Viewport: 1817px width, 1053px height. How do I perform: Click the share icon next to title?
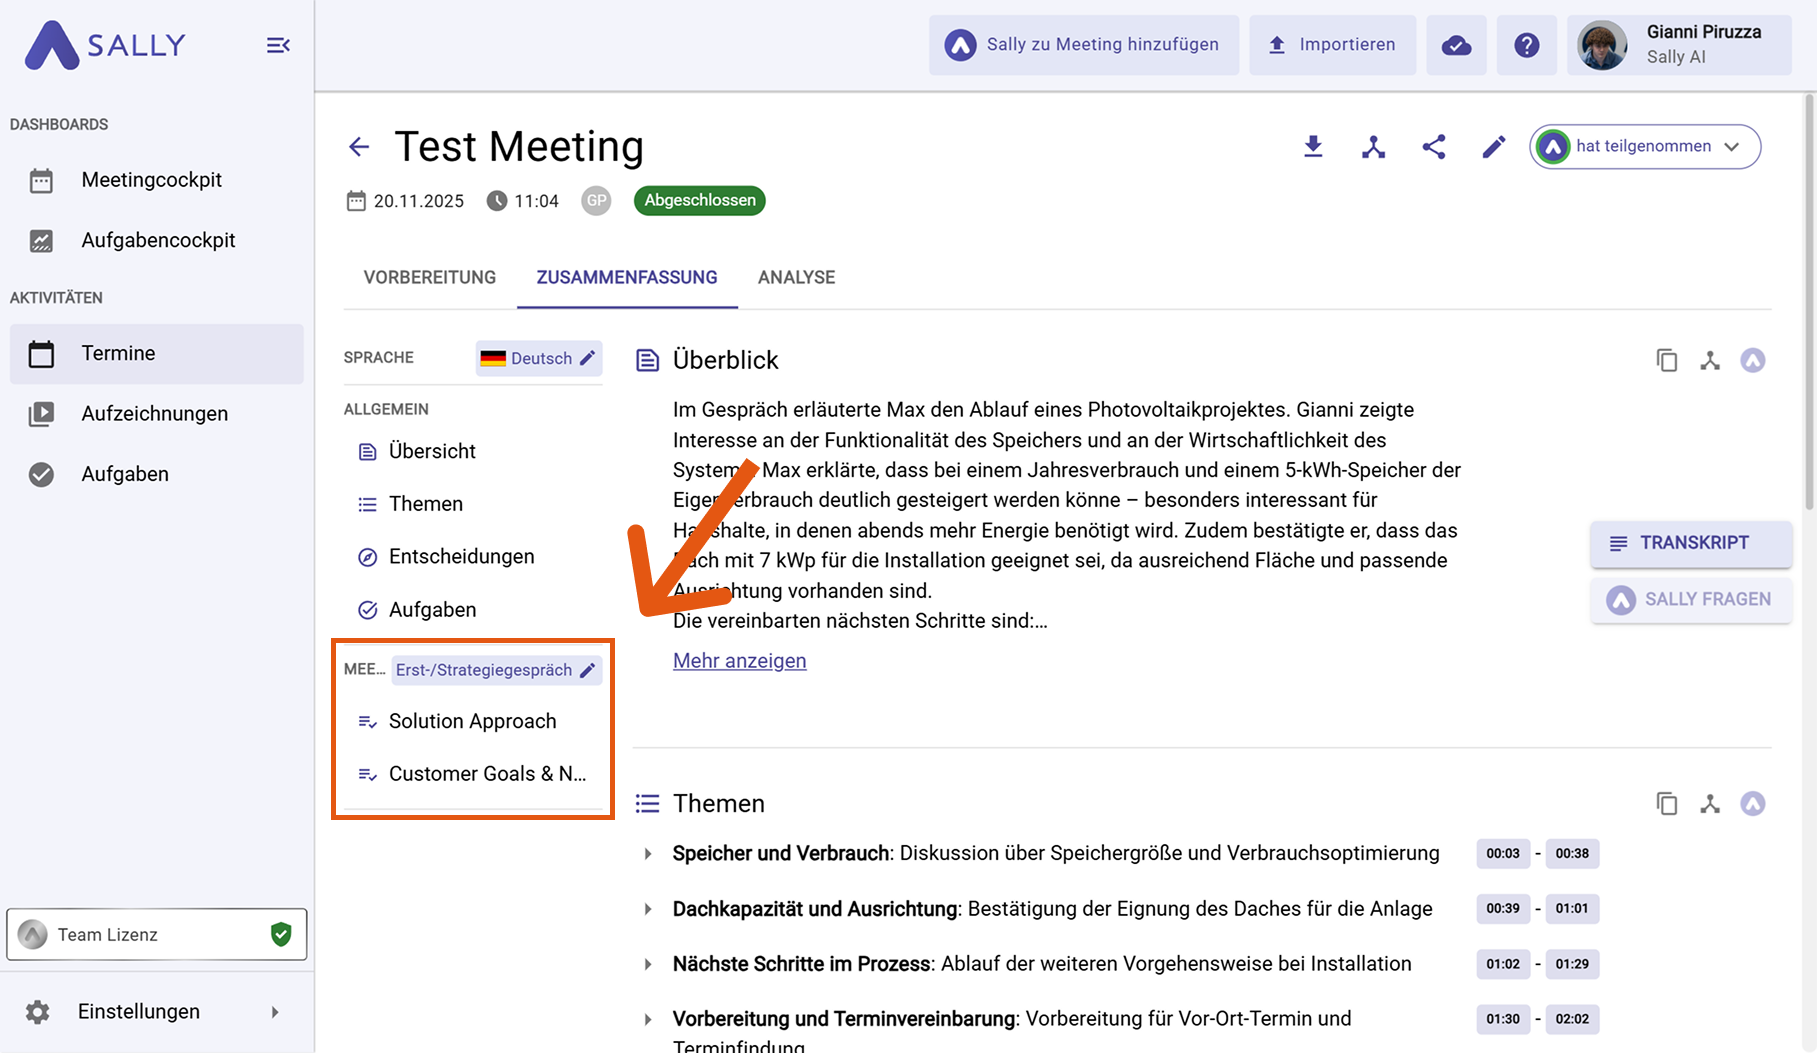[x=1433, y=147]
